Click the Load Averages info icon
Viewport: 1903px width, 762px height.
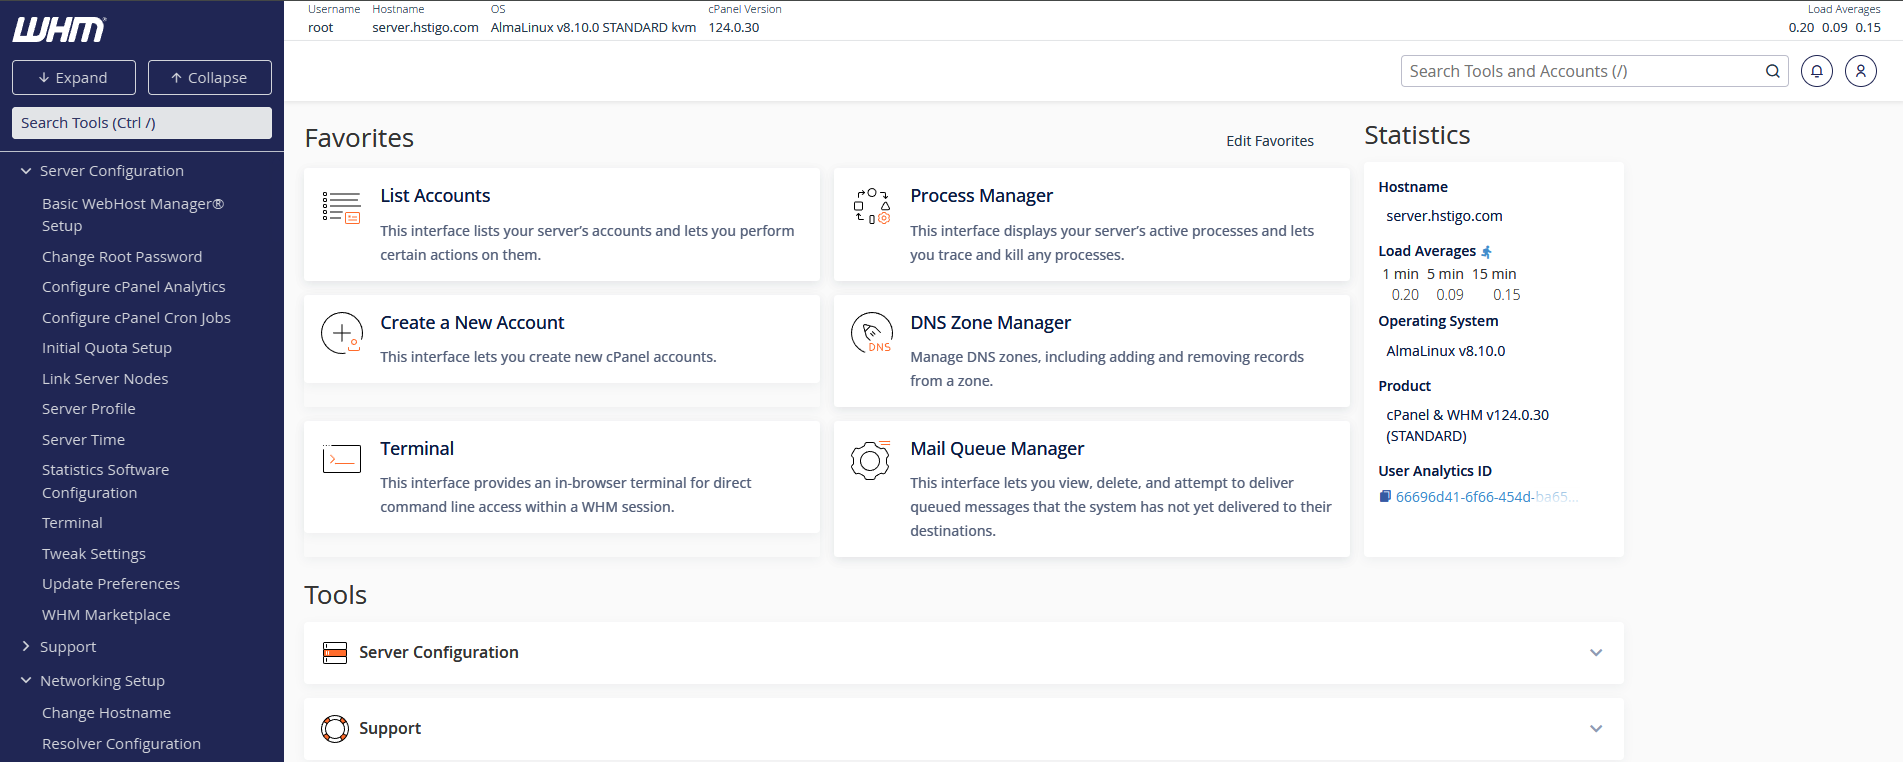click(1486, 252)
